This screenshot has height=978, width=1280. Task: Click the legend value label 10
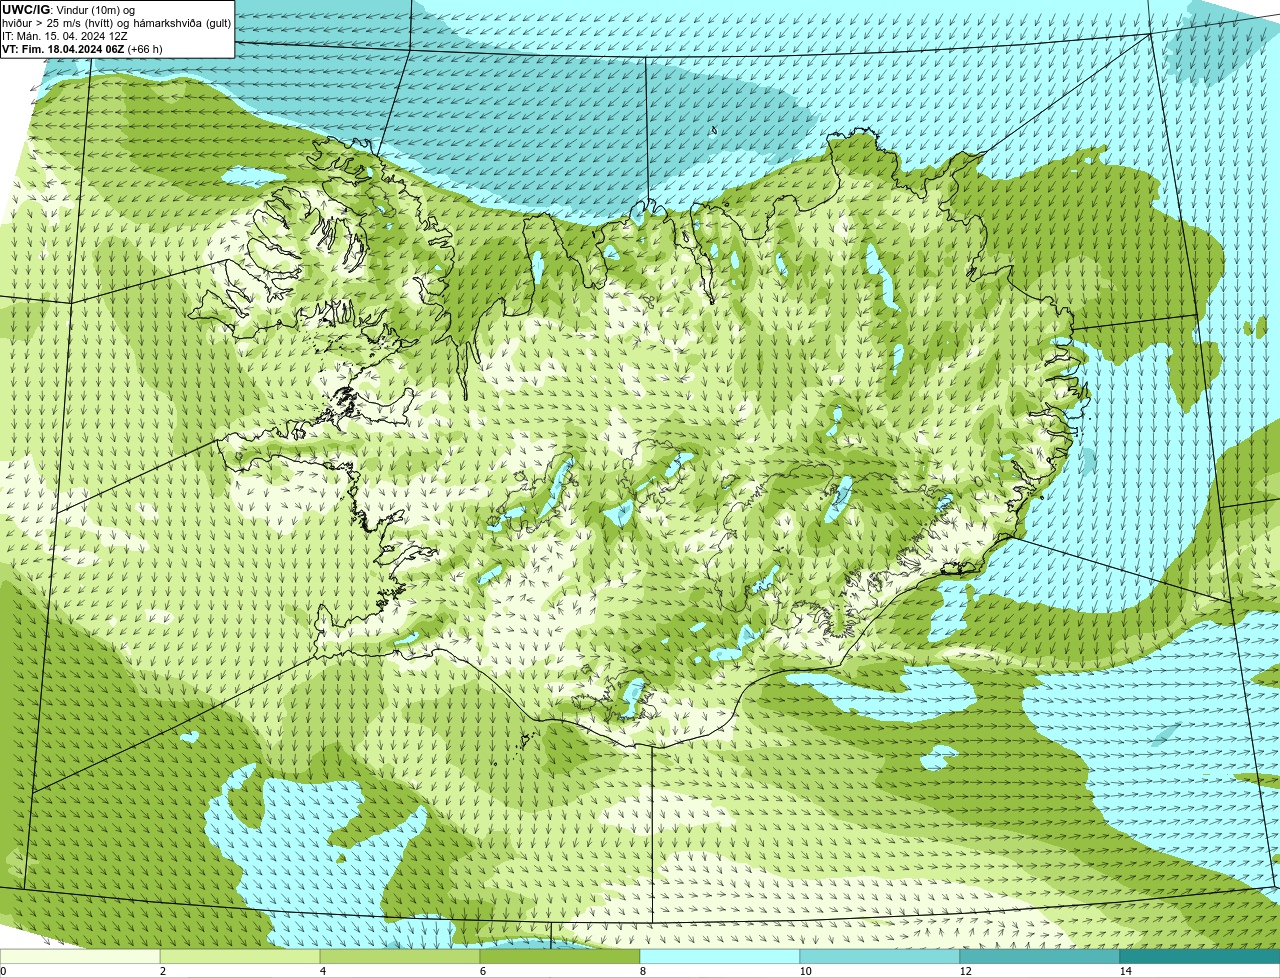click(x=805, y=971)
